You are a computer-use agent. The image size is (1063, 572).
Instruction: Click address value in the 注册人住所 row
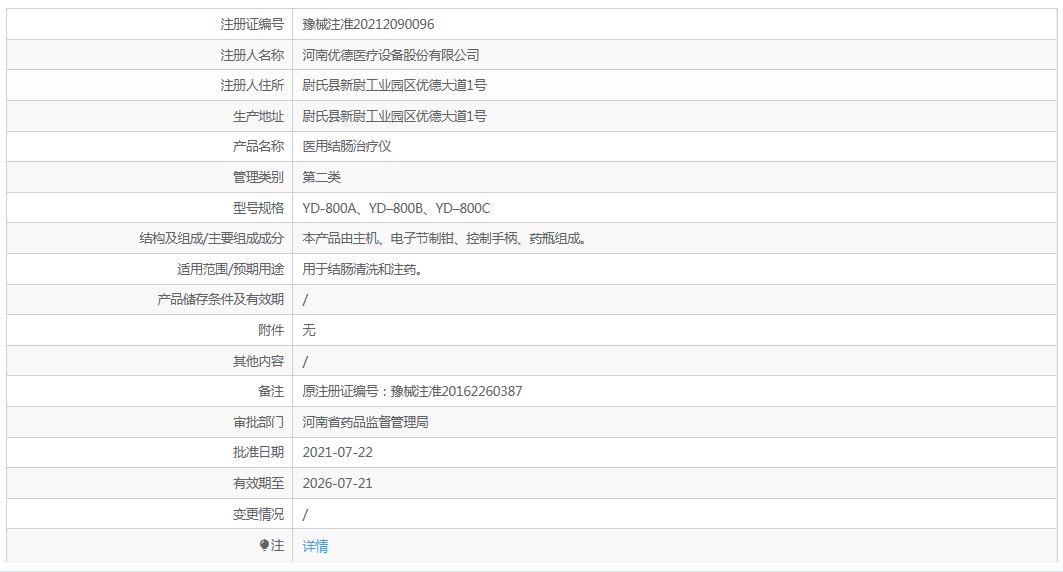[x=394, y=85]
